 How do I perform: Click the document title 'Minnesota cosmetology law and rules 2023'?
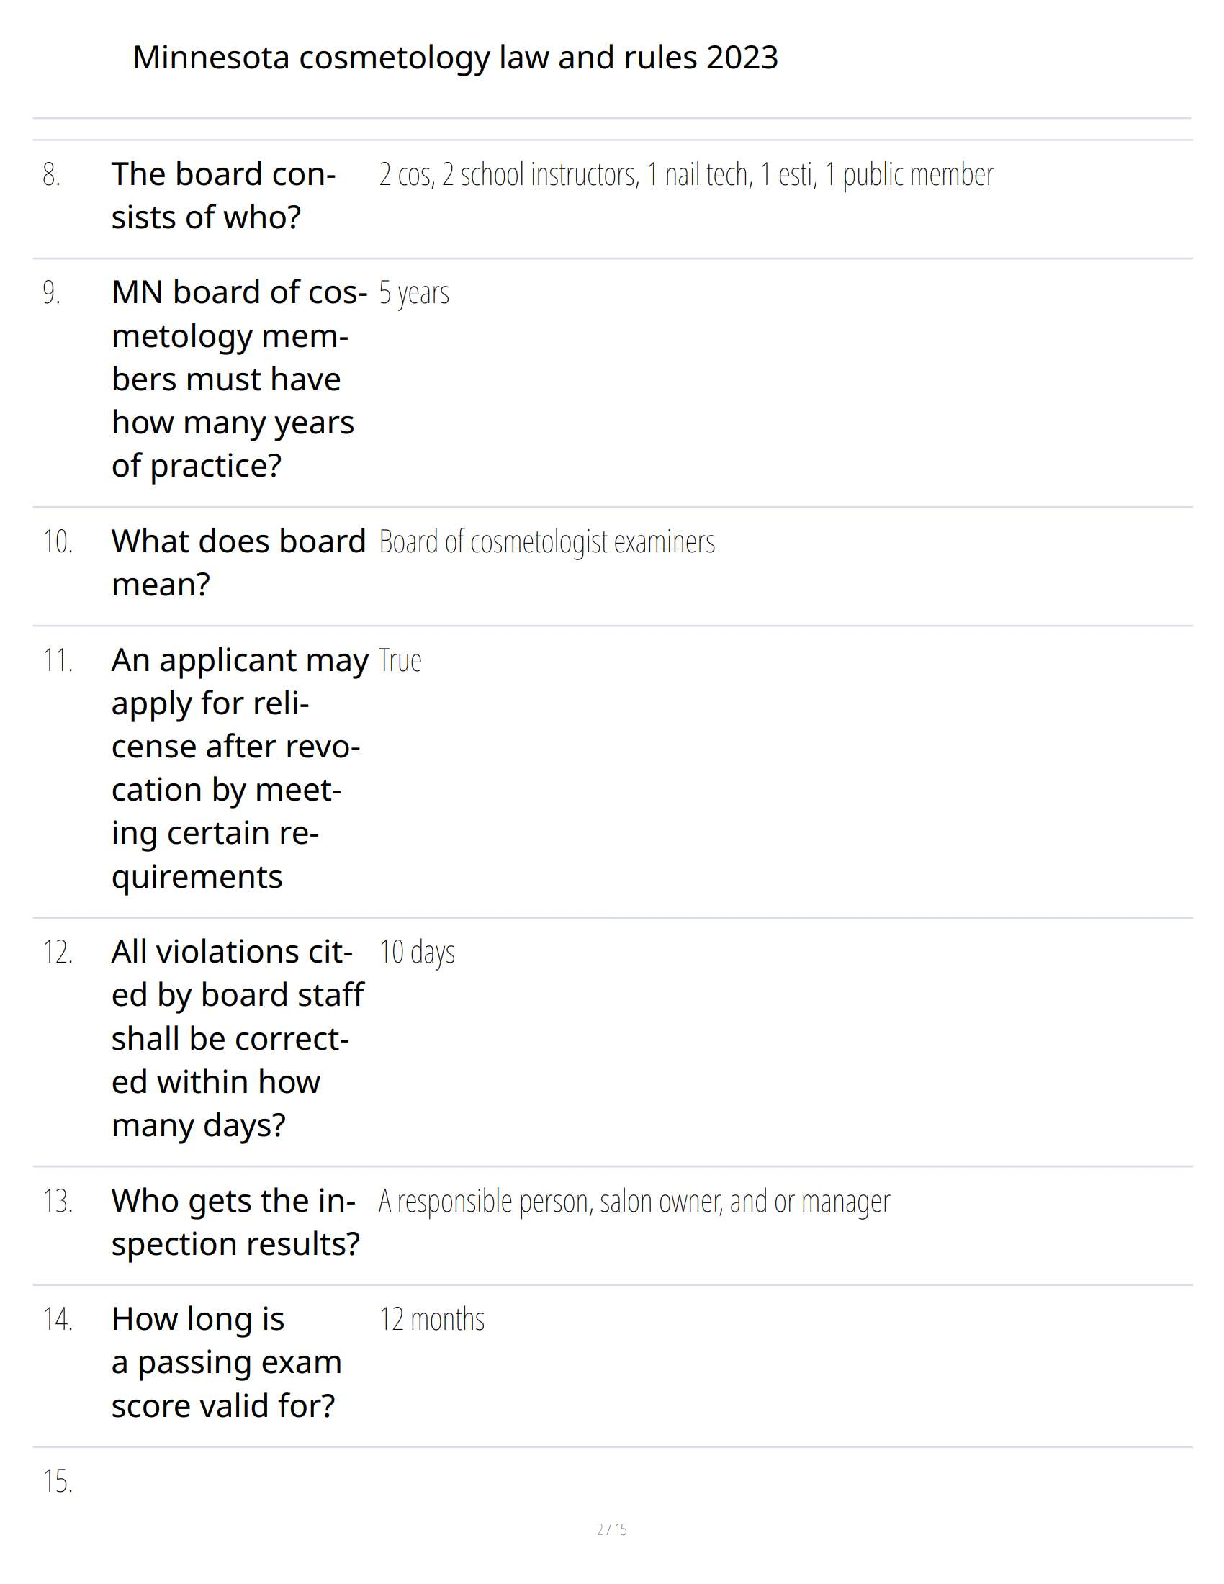coord(455,58)
